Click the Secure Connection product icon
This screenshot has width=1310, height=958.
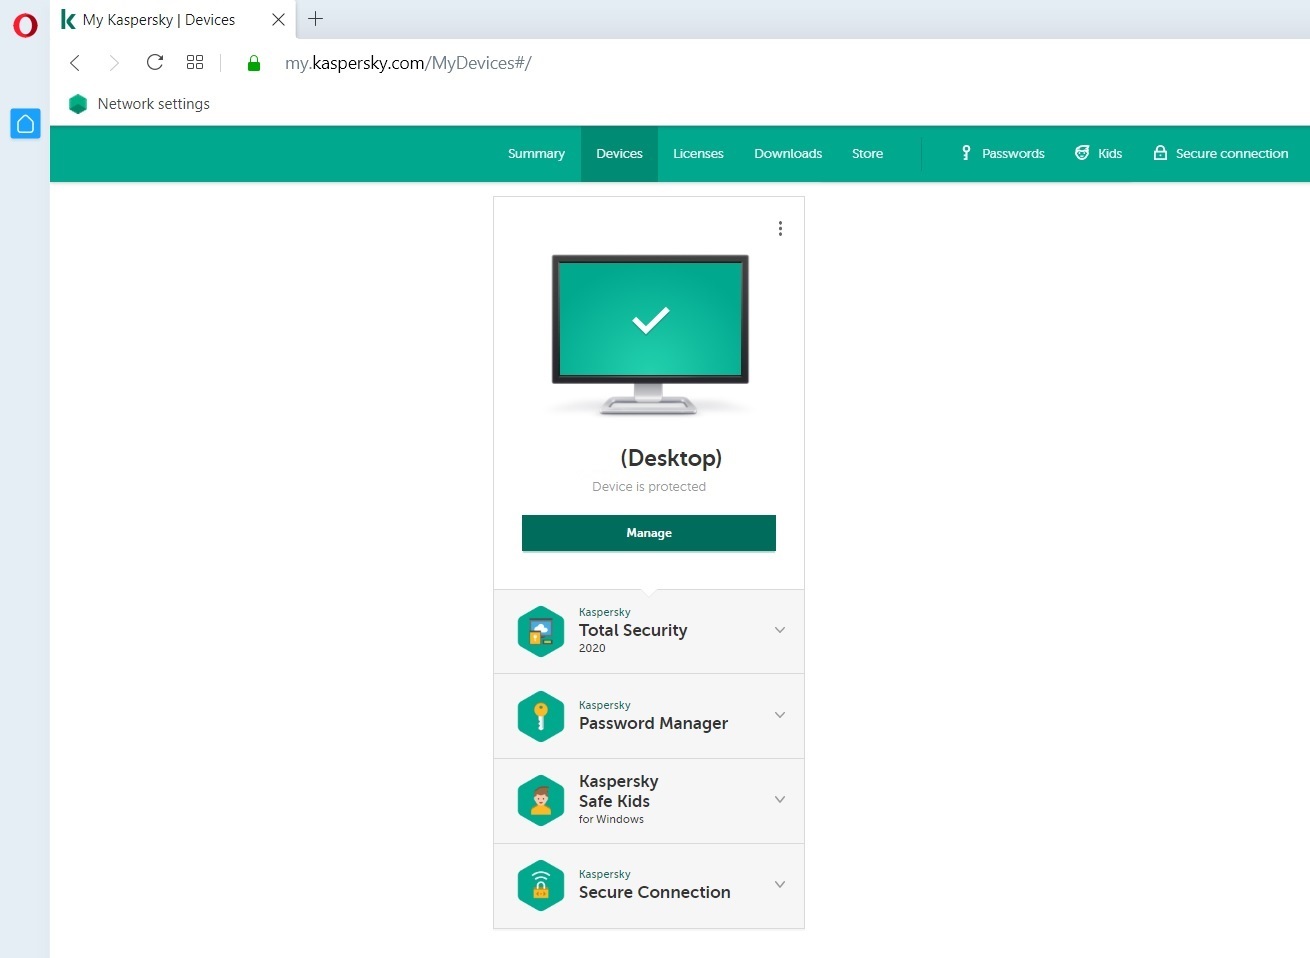coord(541,886)
